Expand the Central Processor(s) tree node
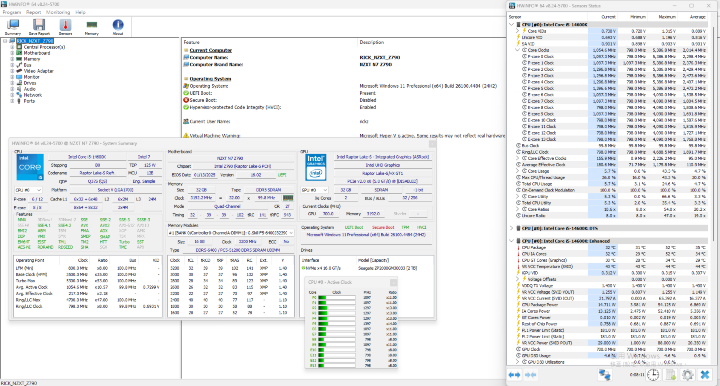The width and height of the screenshot is (720, 386). pos(12,47)
